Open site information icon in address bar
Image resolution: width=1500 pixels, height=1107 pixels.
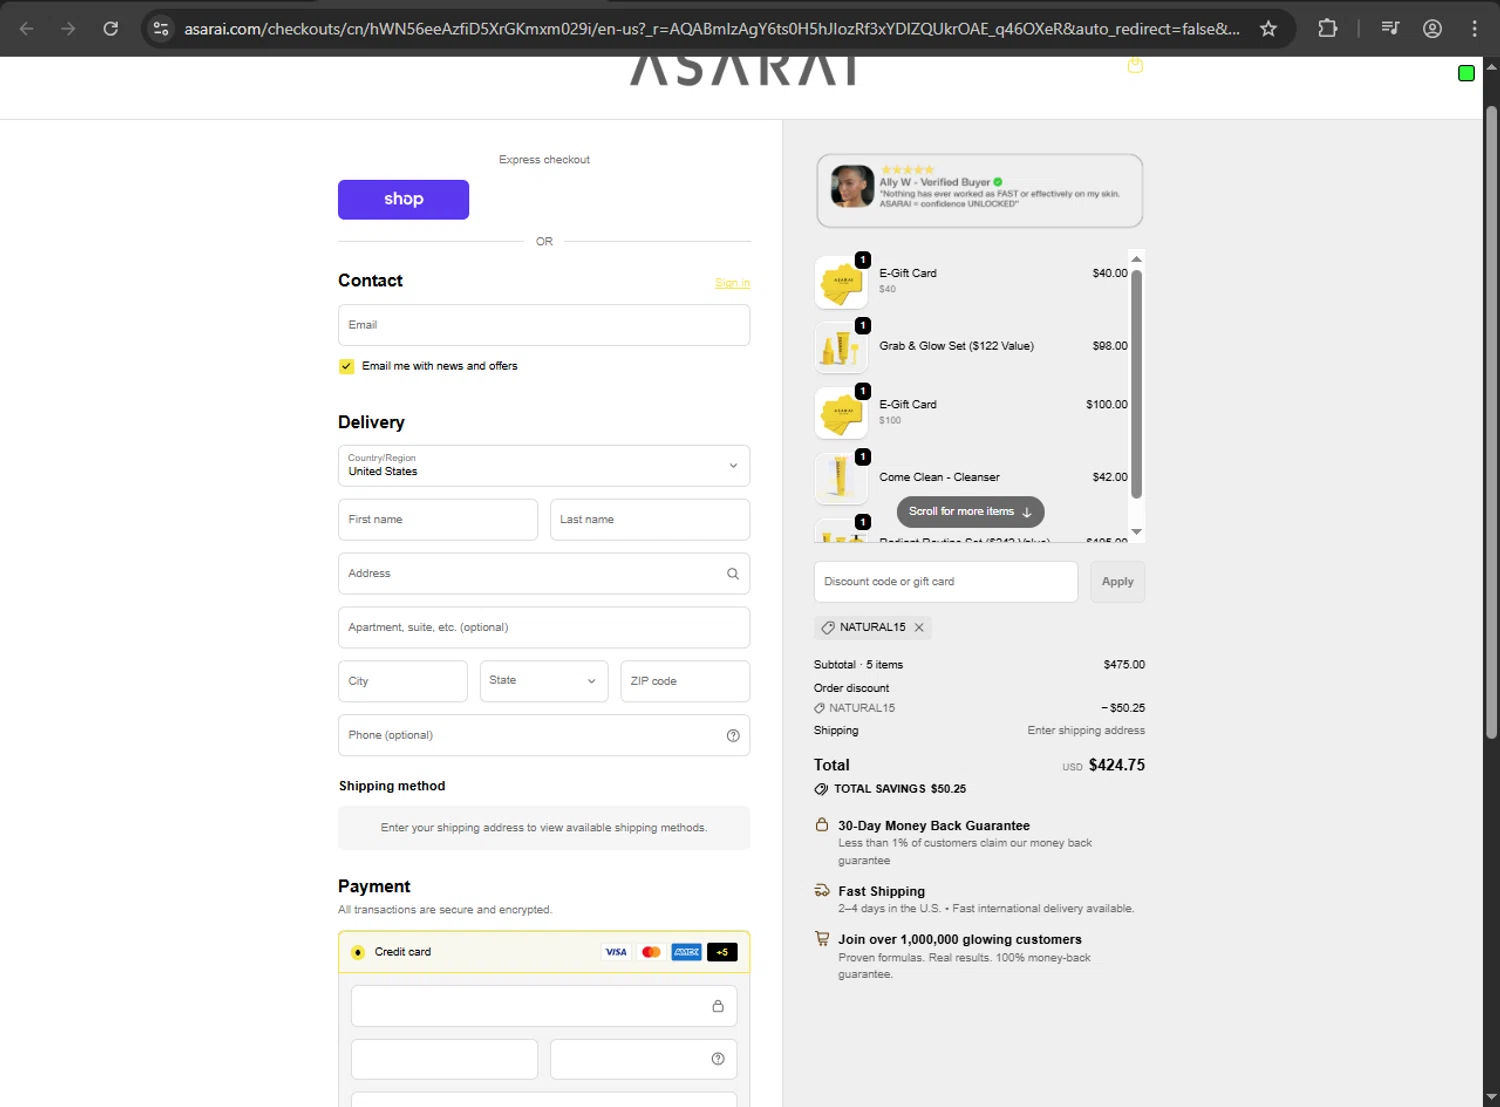[161, 28]
